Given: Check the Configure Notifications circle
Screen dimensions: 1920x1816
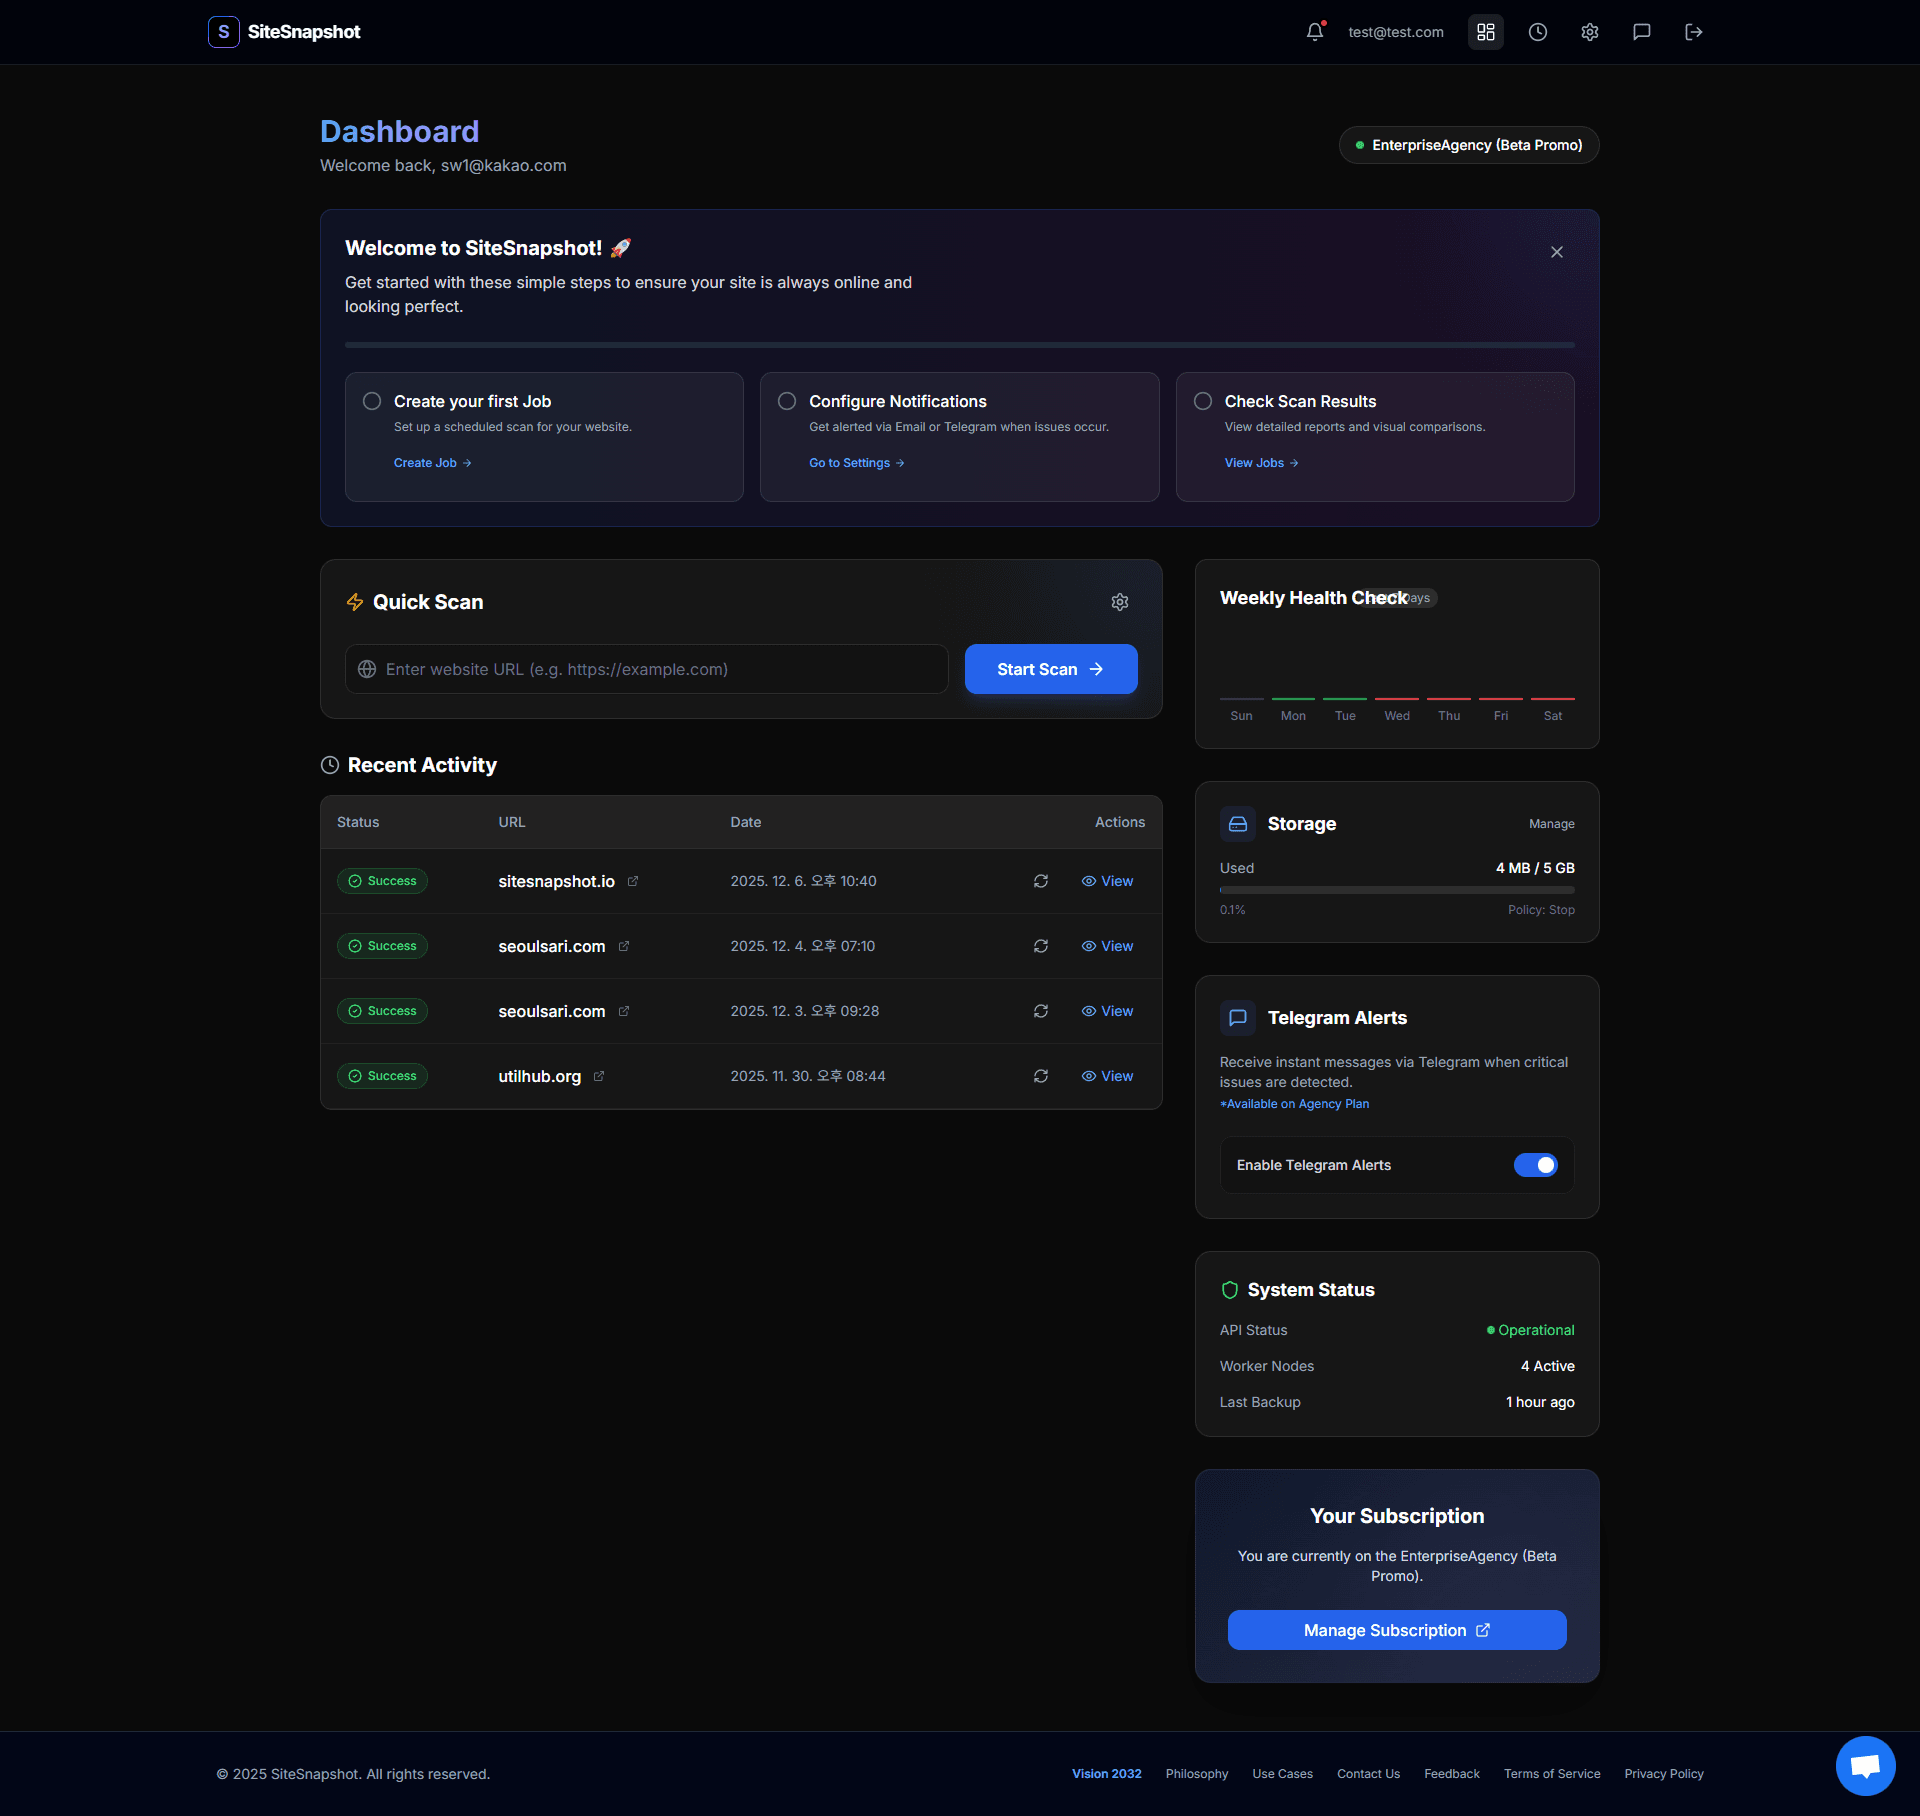Looking at the screenshot, I should pos(786,400).
